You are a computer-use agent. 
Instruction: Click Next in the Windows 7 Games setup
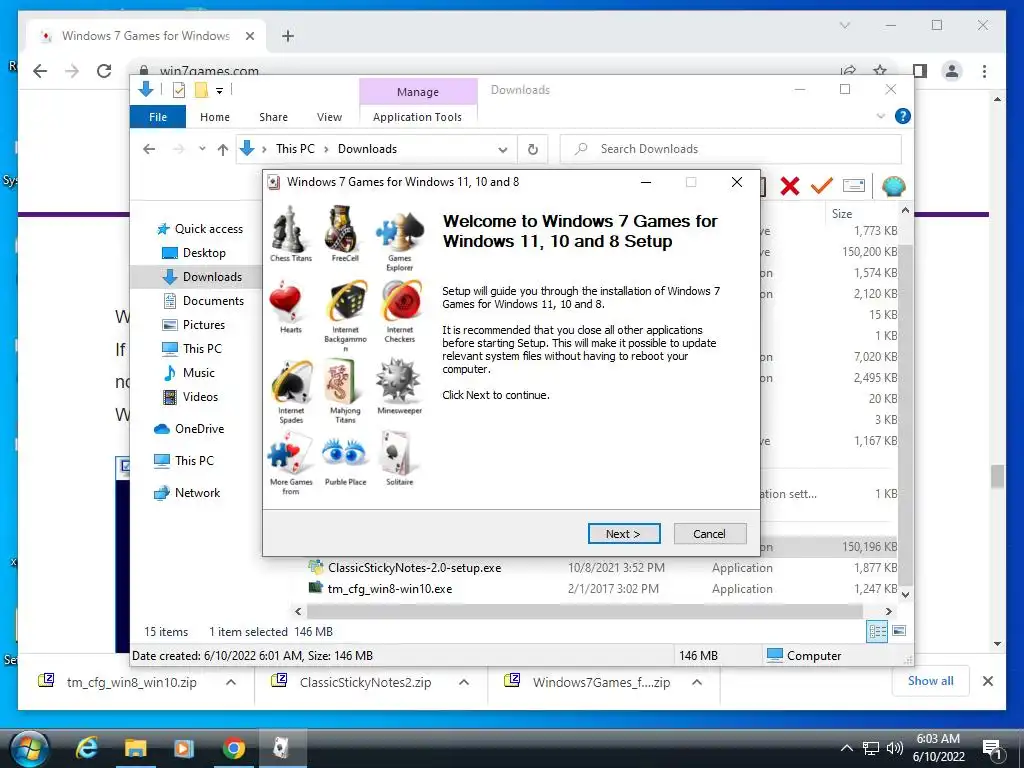[x=624, y=534]
